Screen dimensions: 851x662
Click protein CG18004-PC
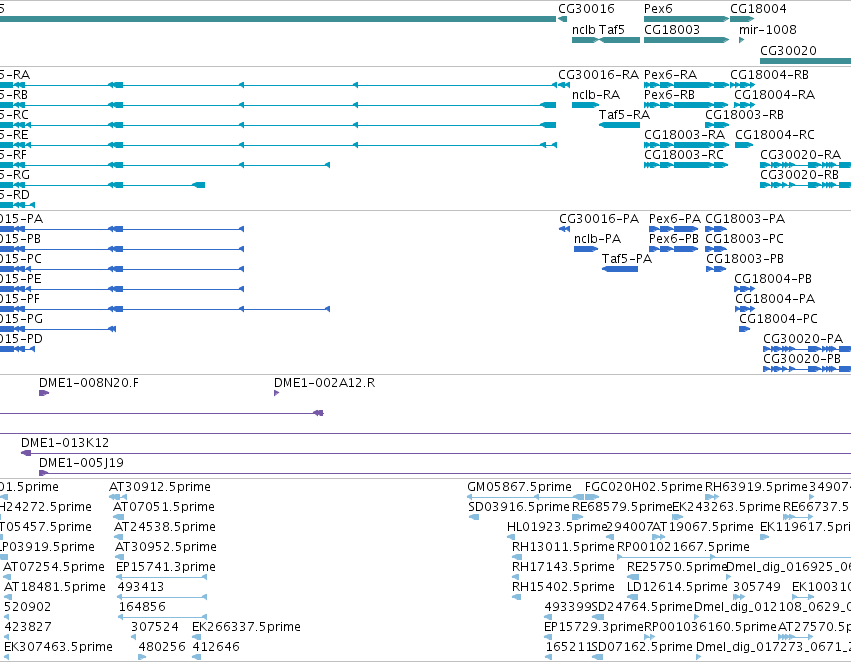tap(778, 319)
